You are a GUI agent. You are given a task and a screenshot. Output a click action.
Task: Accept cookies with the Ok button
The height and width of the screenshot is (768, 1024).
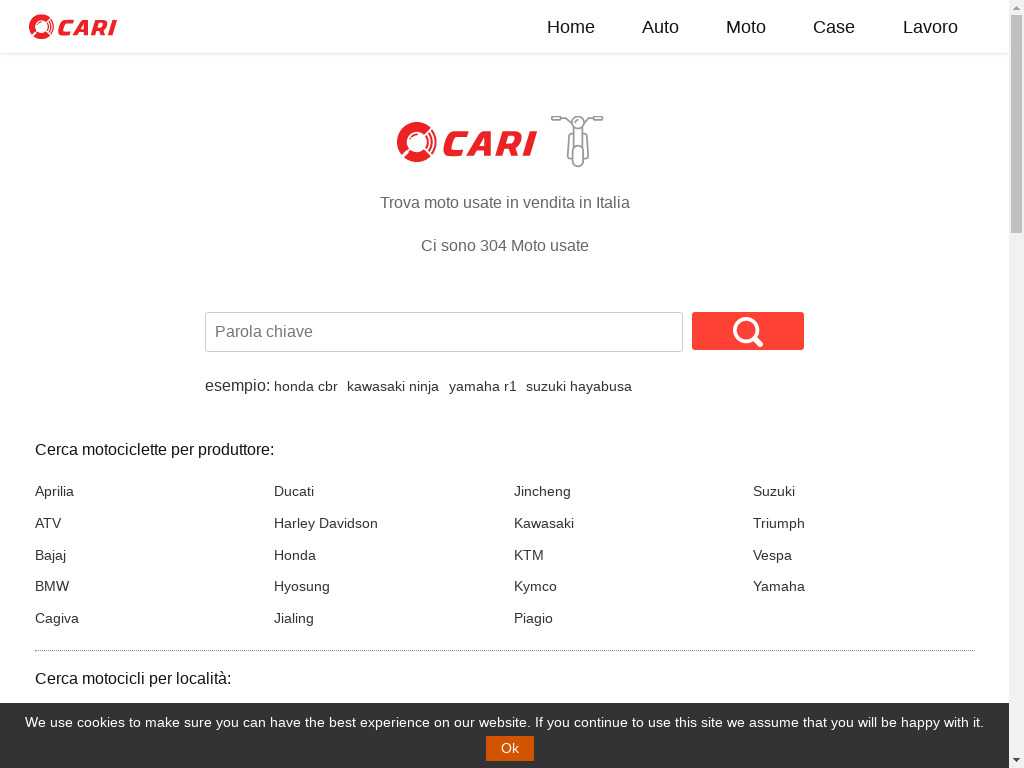click(x=510, y=748)
